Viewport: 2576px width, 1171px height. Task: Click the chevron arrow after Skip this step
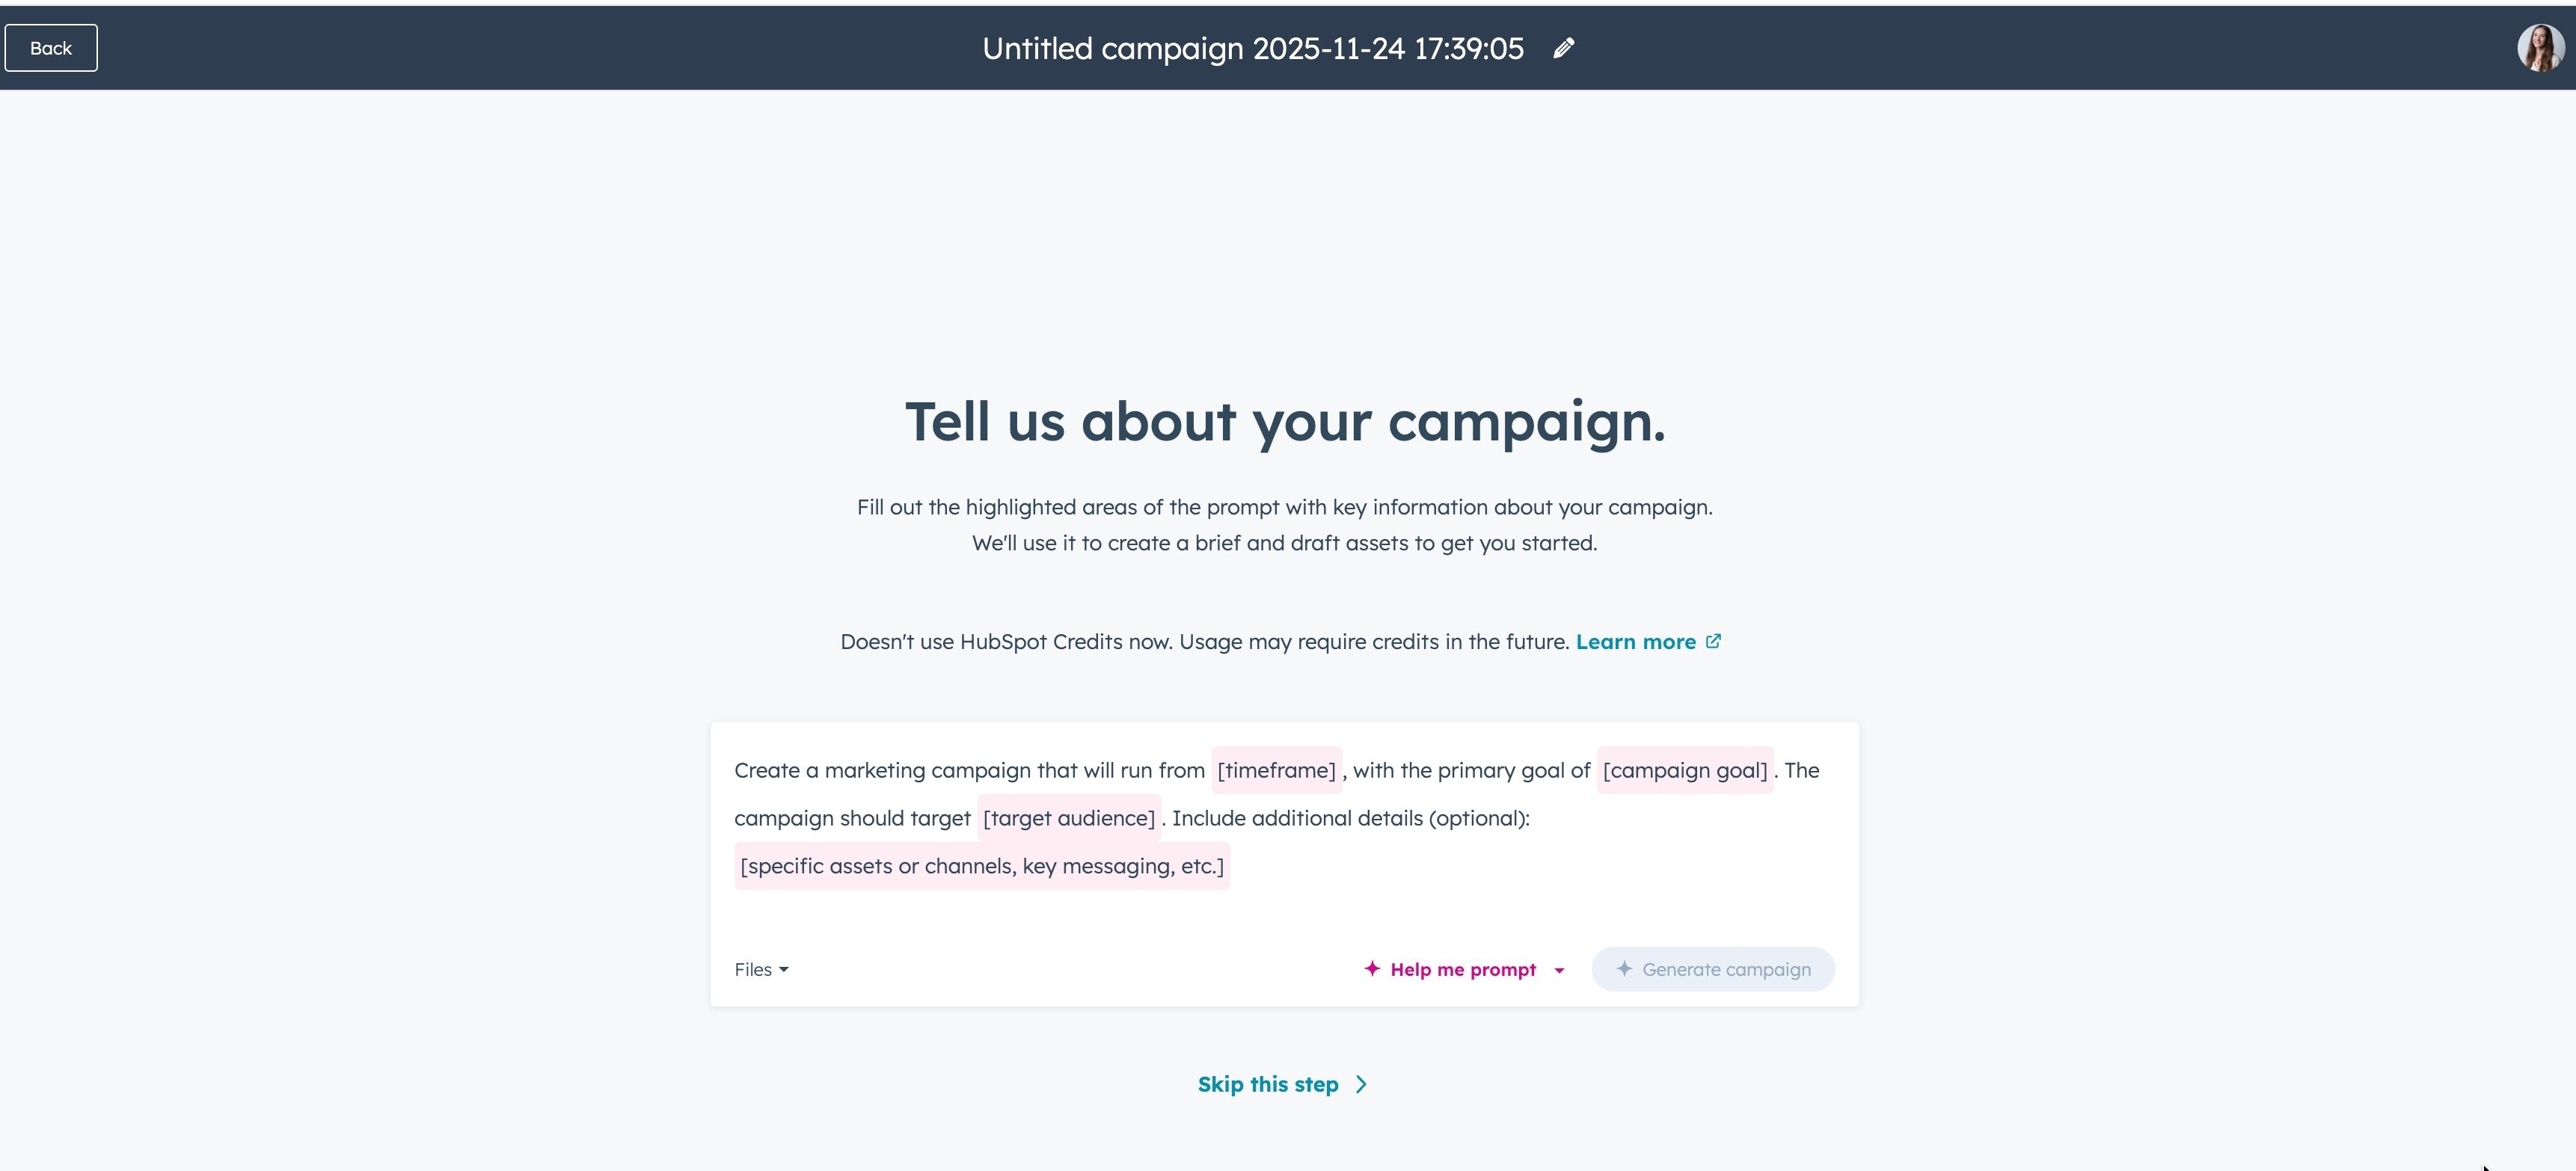point(1361,1084)
